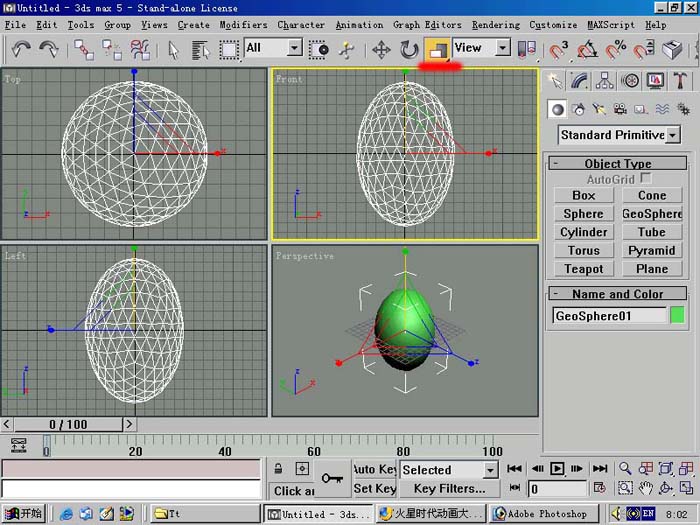Screen dimensions: 700x525
Task: Click the Teapot primitive button
Action: (583, 269)
